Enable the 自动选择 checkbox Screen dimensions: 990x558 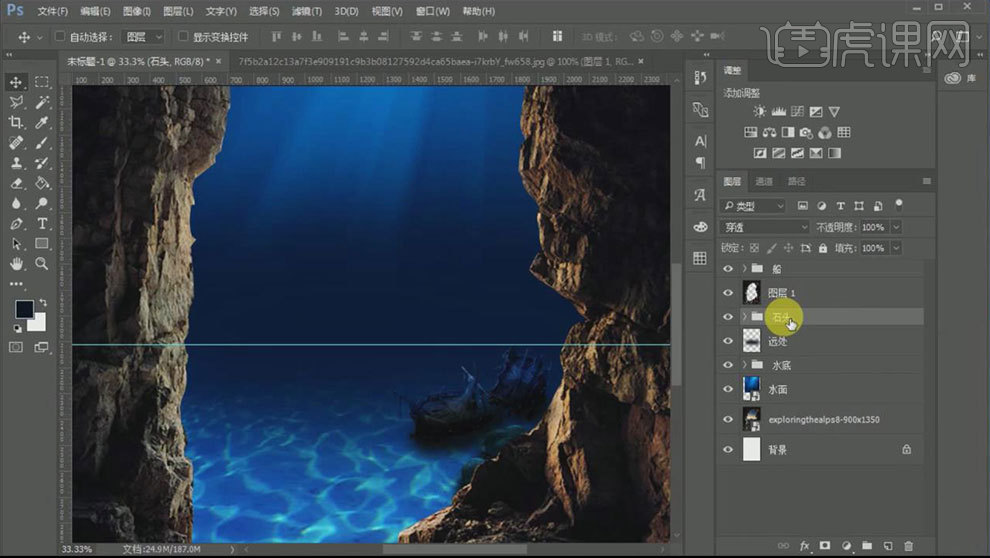pyautogui.click(x=60, y=37)
